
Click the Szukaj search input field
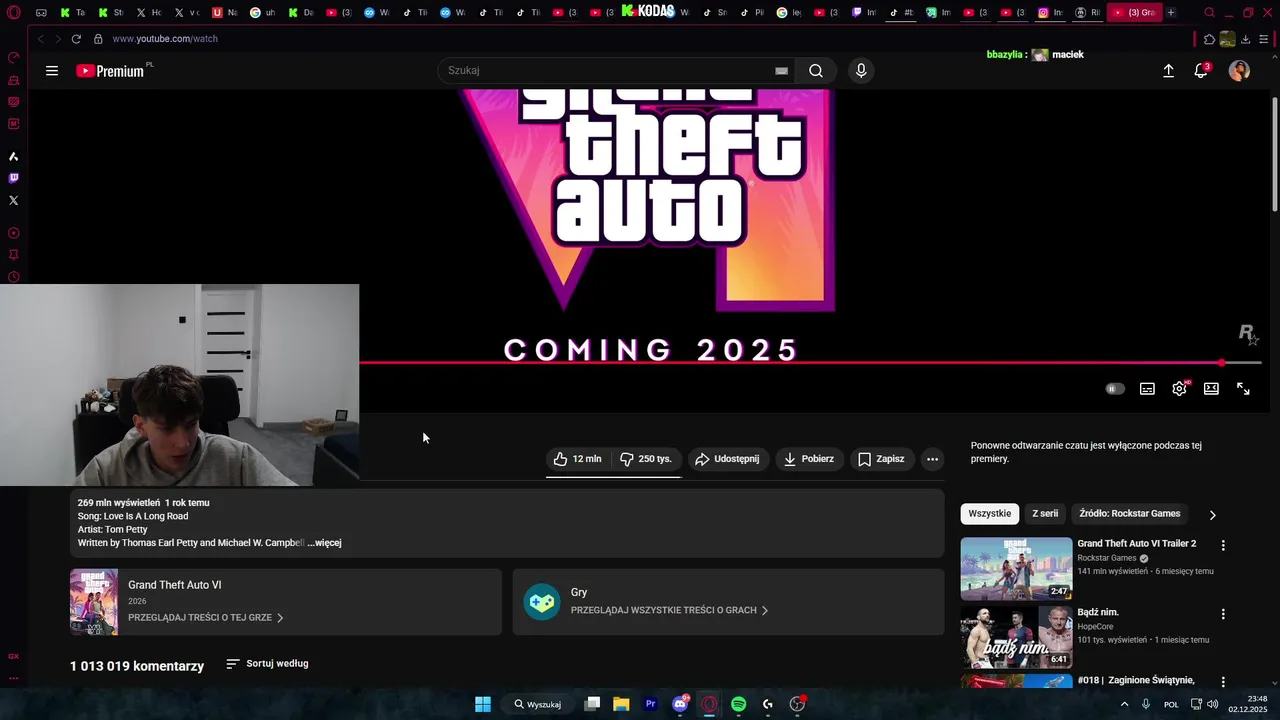605,71
